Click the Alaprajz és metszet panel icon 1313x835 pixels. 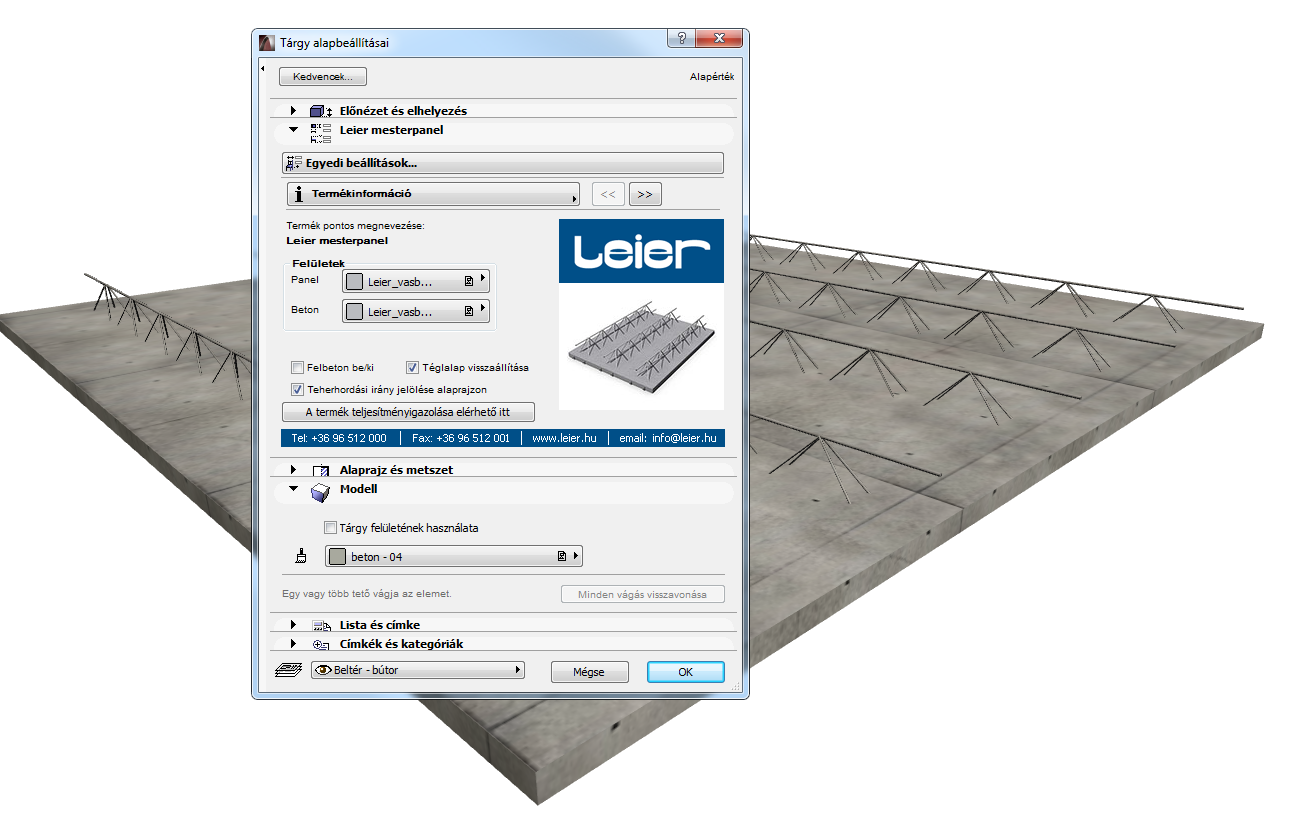coord(320,470)
